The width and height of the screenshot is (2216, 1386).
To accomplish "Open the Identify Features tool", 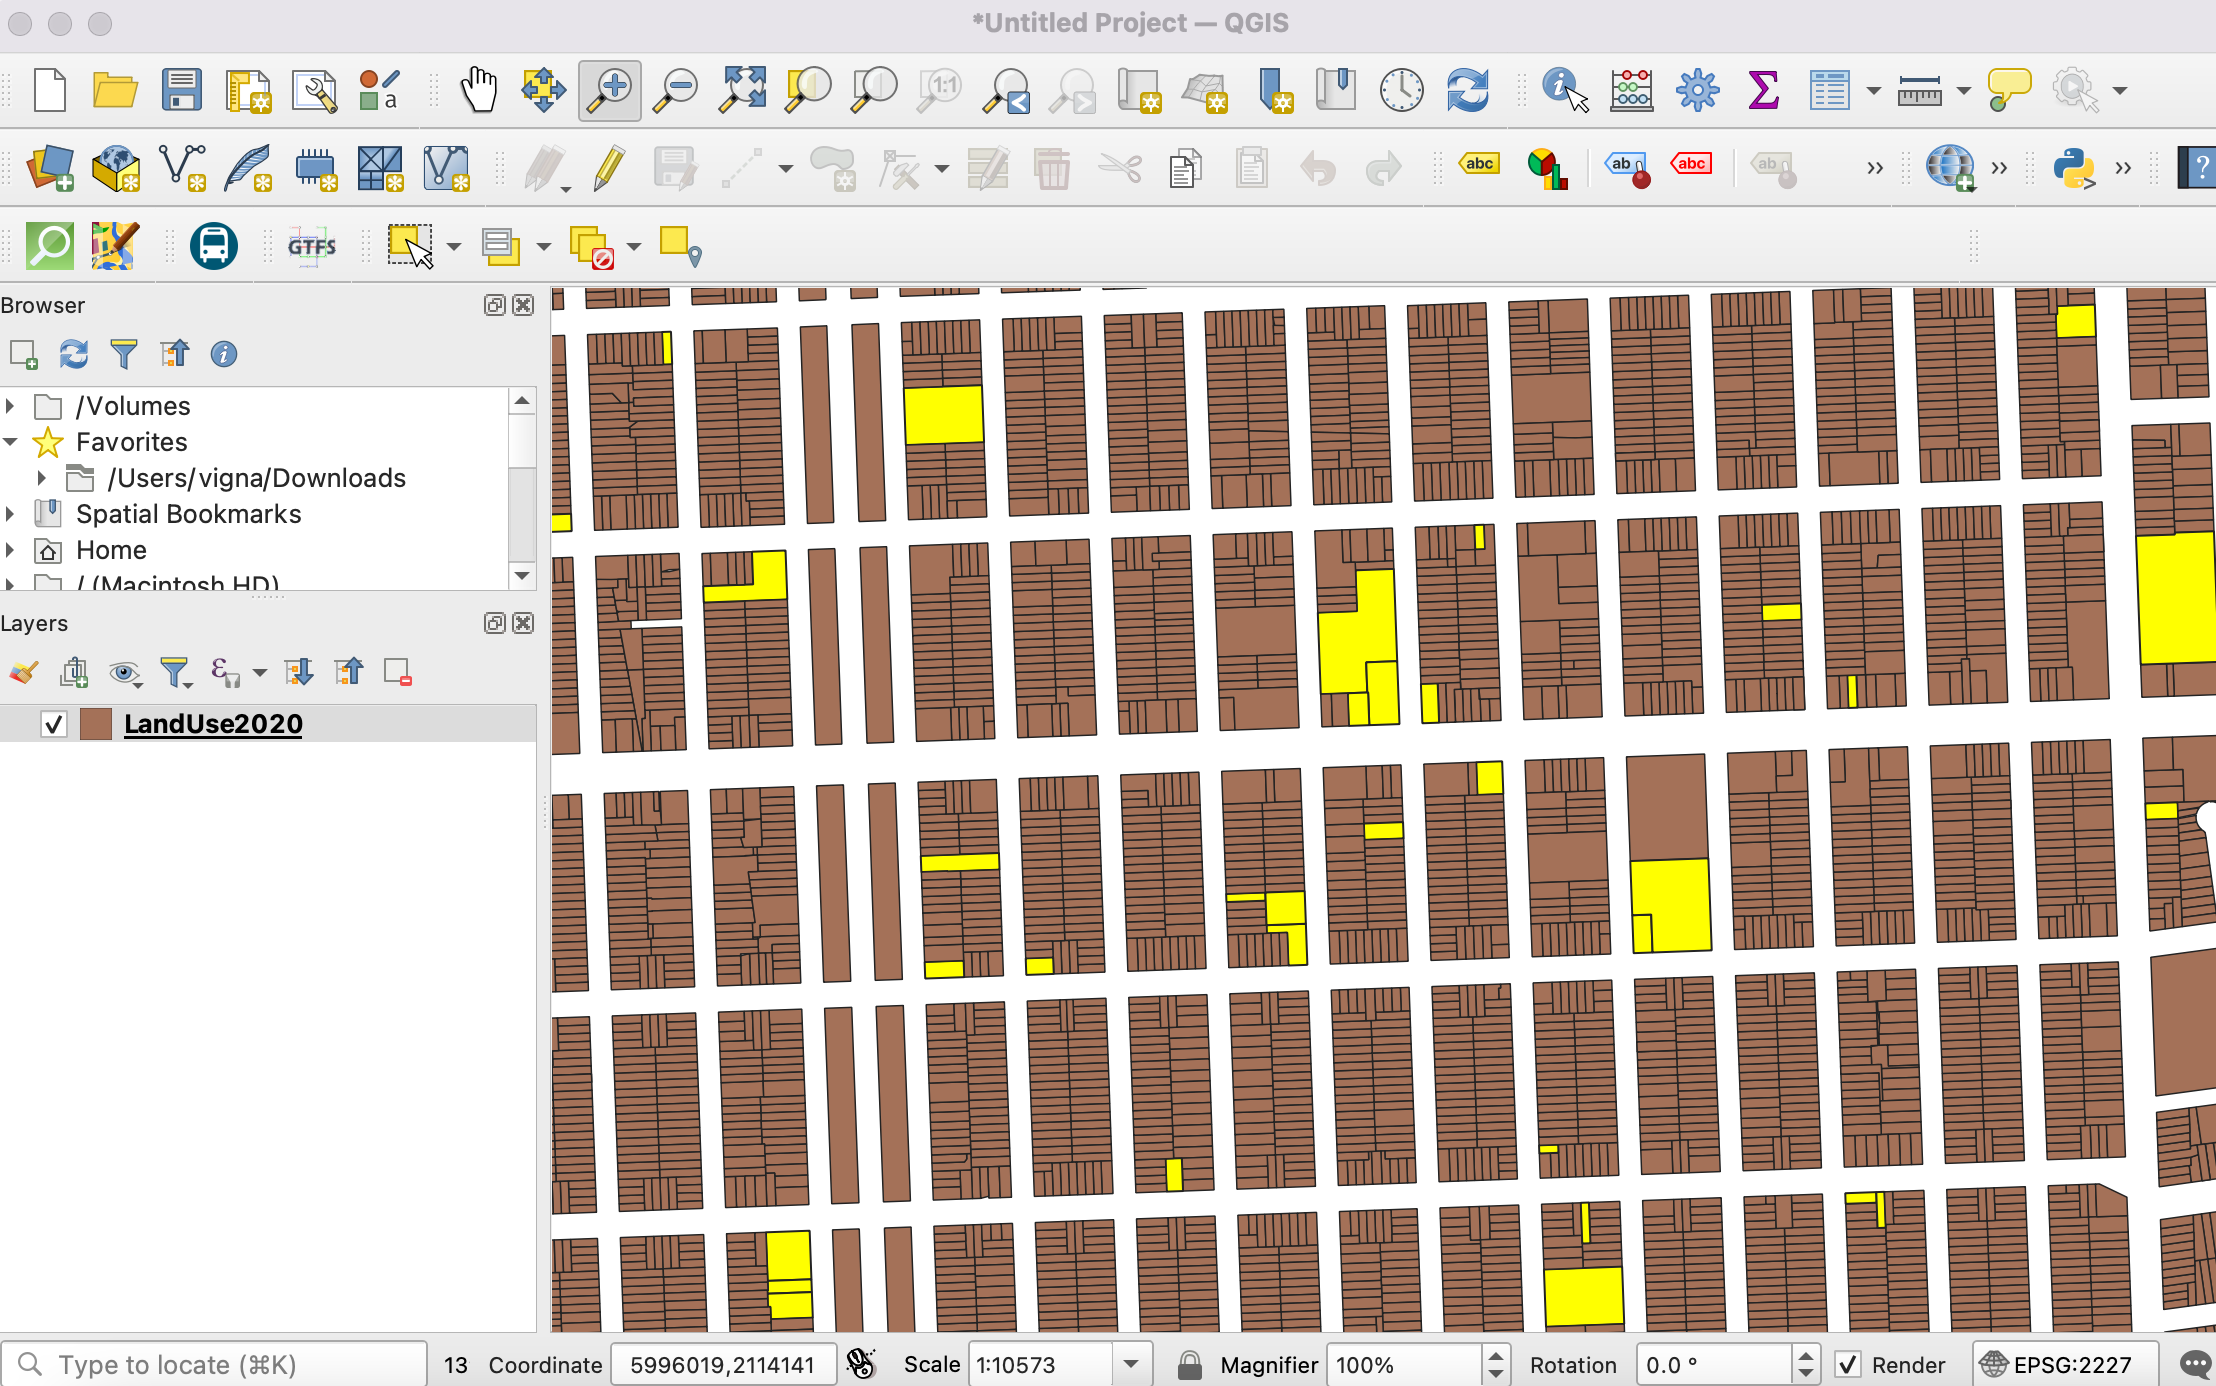I will tap(1564, 90).
